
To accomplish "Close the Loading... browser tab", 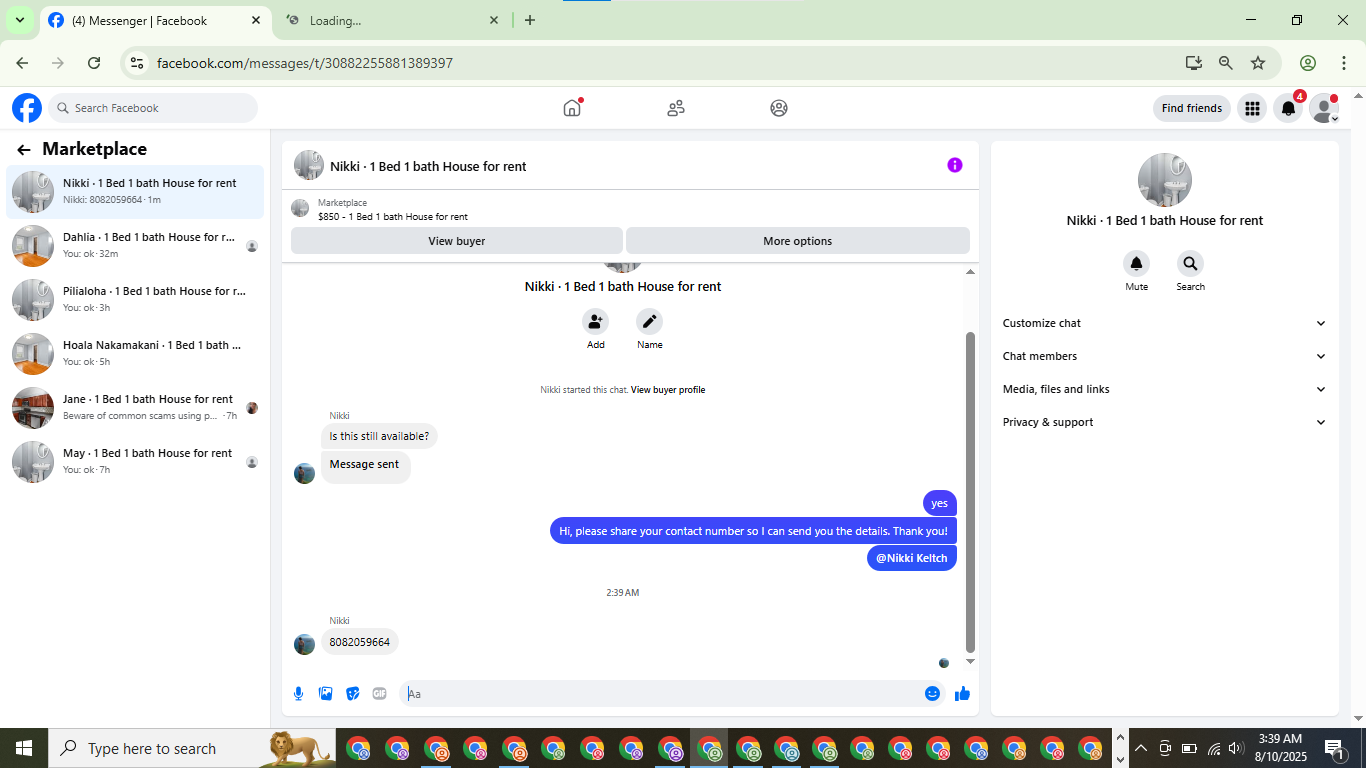I will click(x=494, y=20).
